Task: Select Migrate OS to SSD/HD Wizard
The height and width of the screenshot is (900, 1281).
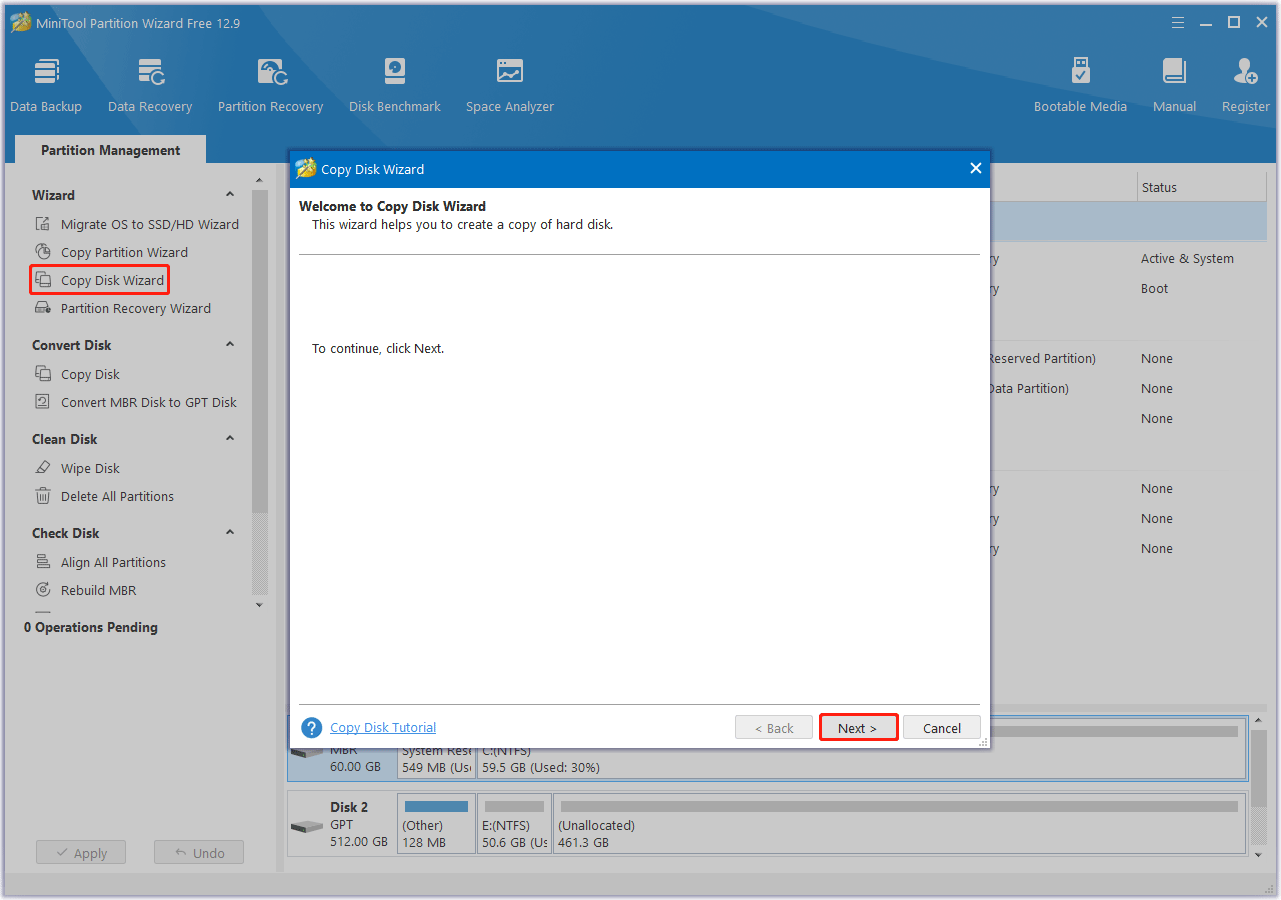Action: point(150,224)
